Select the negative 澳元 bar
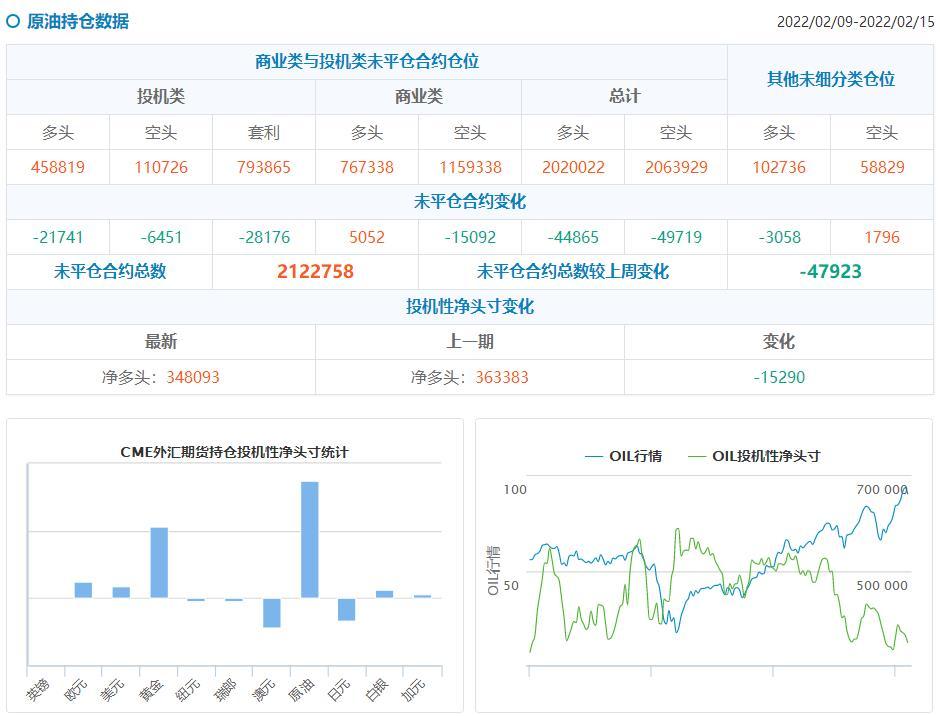940x716 pixels. coord(272,612)
